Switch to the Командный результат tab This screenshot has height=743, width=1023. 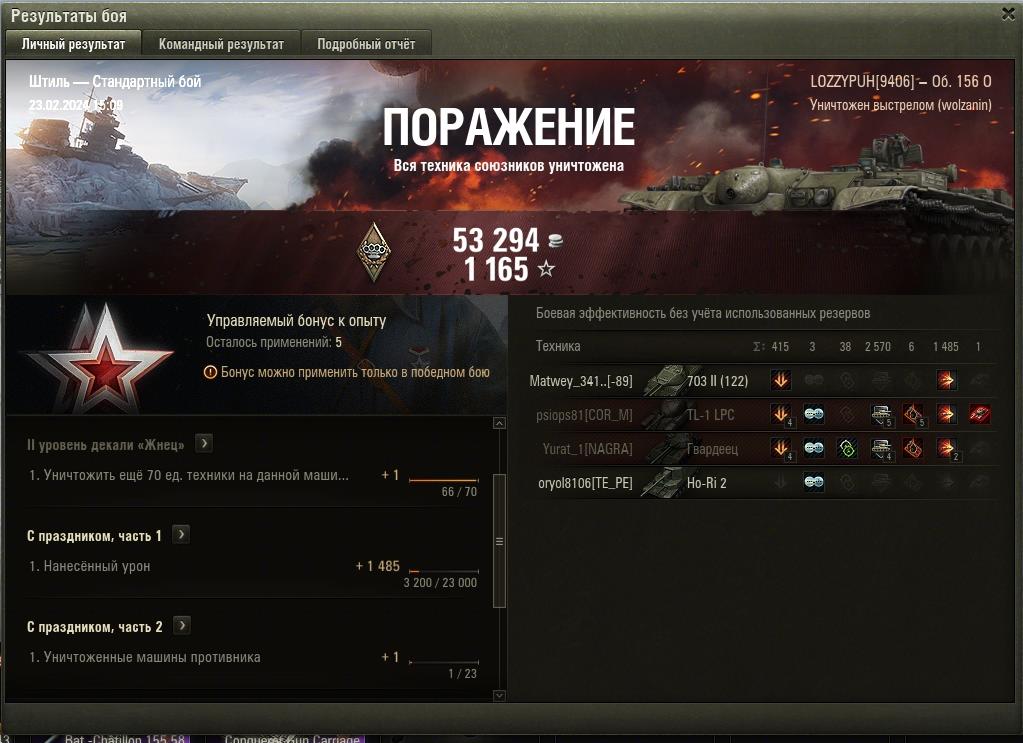221,44
